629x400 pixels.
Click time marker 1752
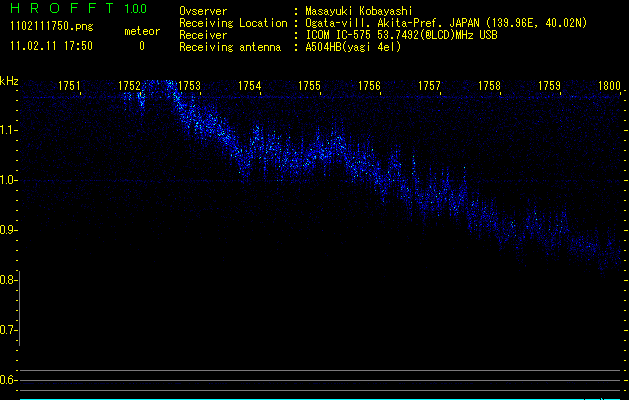[x=130, y=86]
